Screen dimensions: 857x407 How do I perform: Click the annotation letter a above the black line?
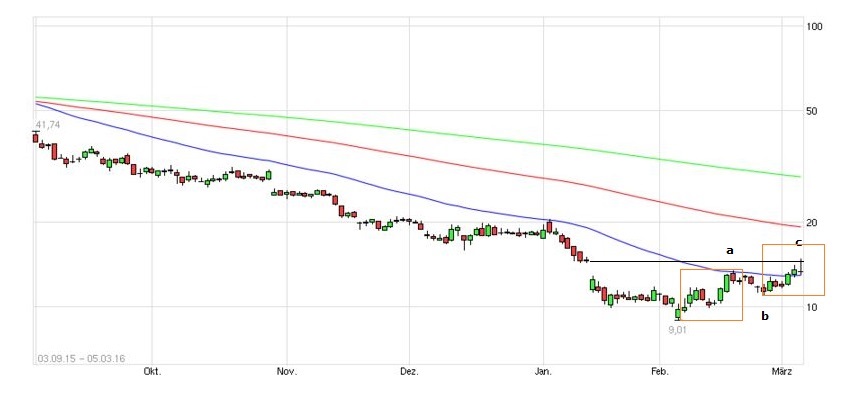(x=729, y=249)
